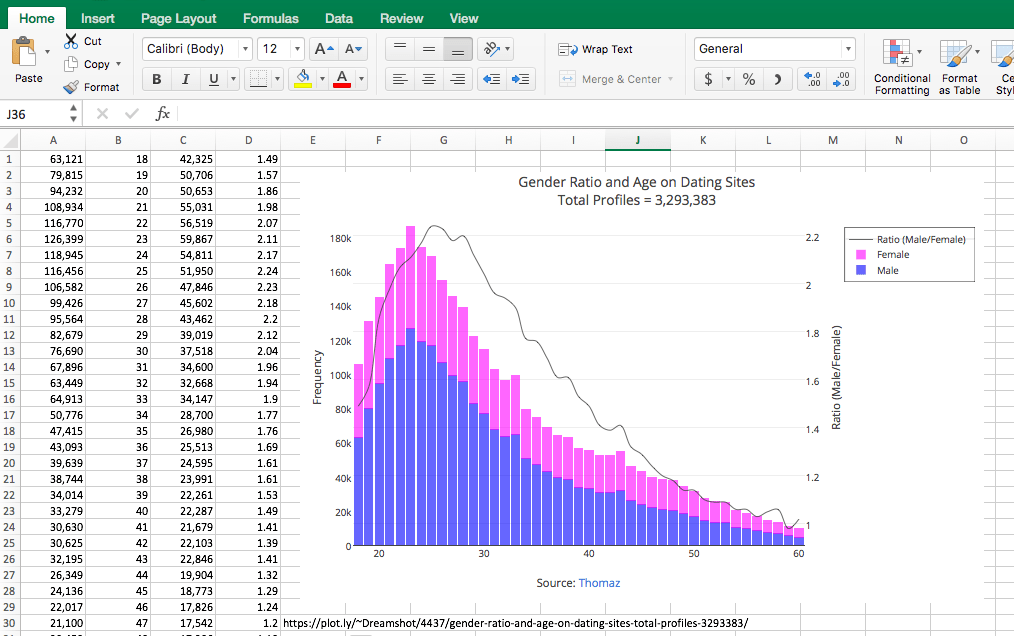The width and height of the screenshot is (1014, 636).
Task: Click the insert function fx icon
Action: [162, 114]
